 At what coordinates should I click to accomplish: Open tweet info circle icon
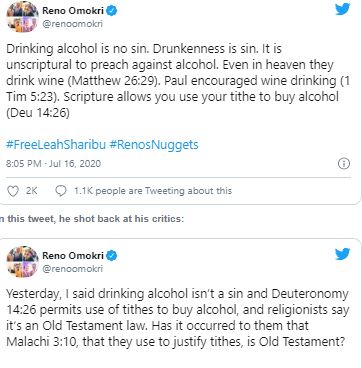(344, 164)
